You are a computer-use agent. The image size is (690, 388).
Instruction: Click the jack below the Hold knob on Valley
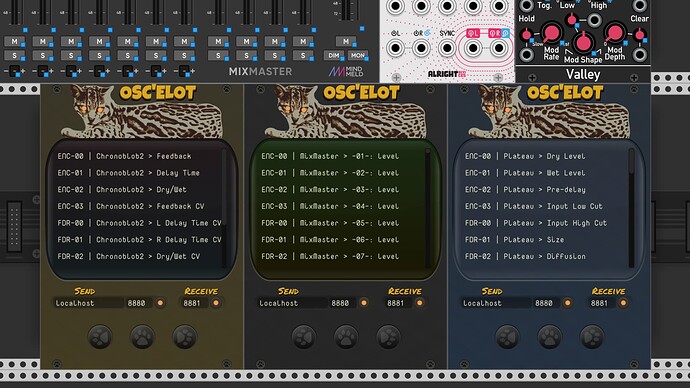click(526, 55)
